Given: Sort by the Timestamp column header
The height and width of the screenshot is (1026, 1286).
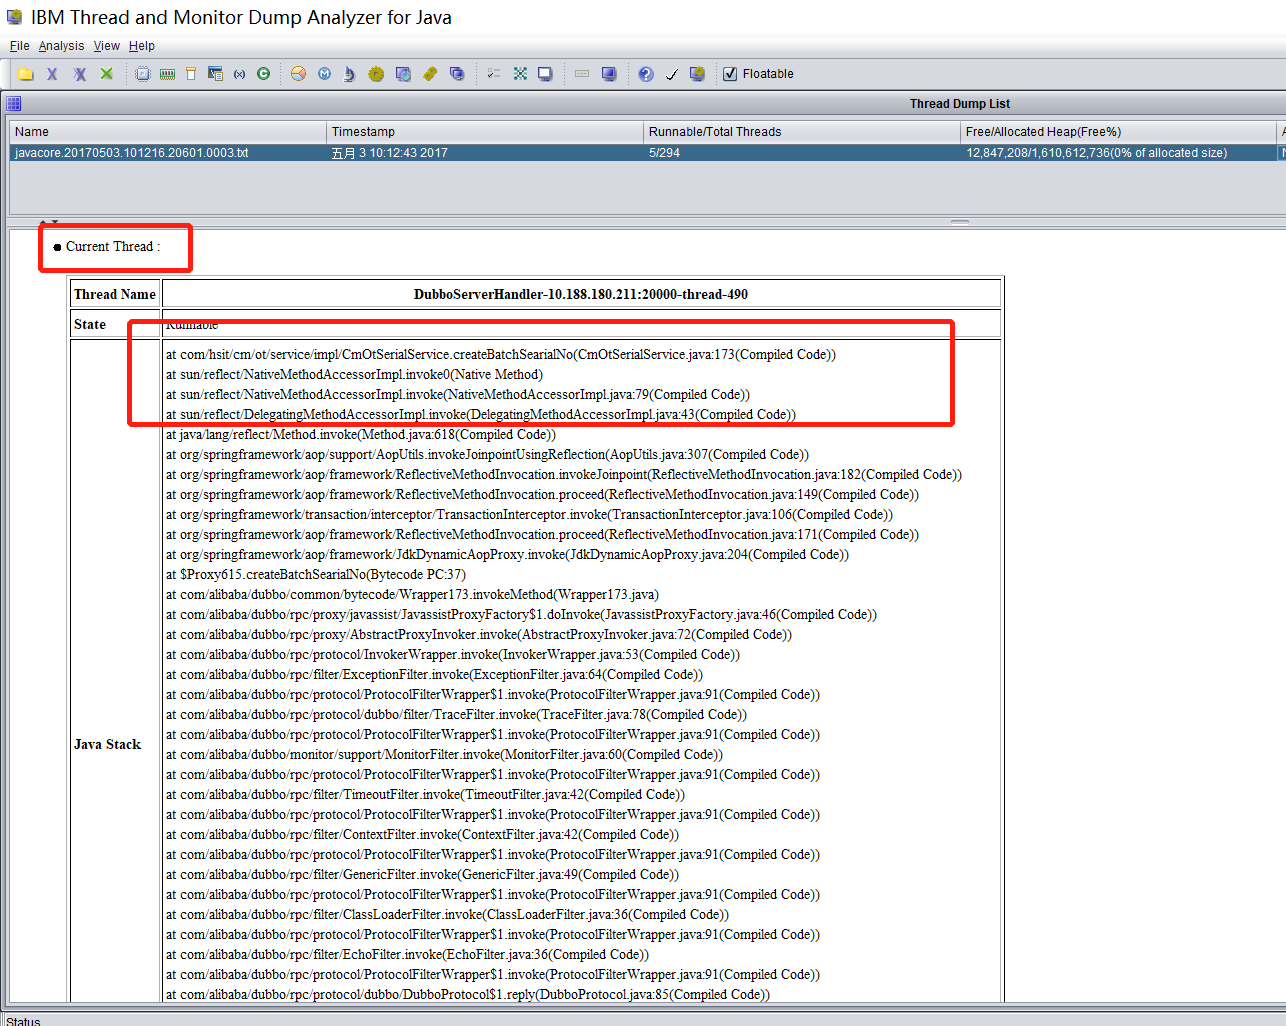Looking at the screenshot, I should point(485,132).
